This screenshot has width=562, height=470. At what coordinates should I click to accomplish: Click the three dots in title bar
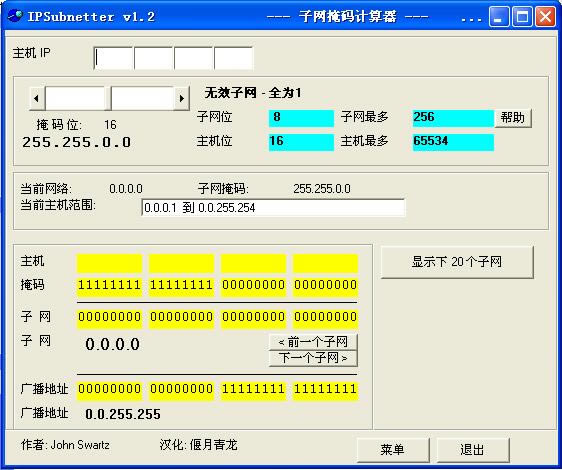click(471, 20)
